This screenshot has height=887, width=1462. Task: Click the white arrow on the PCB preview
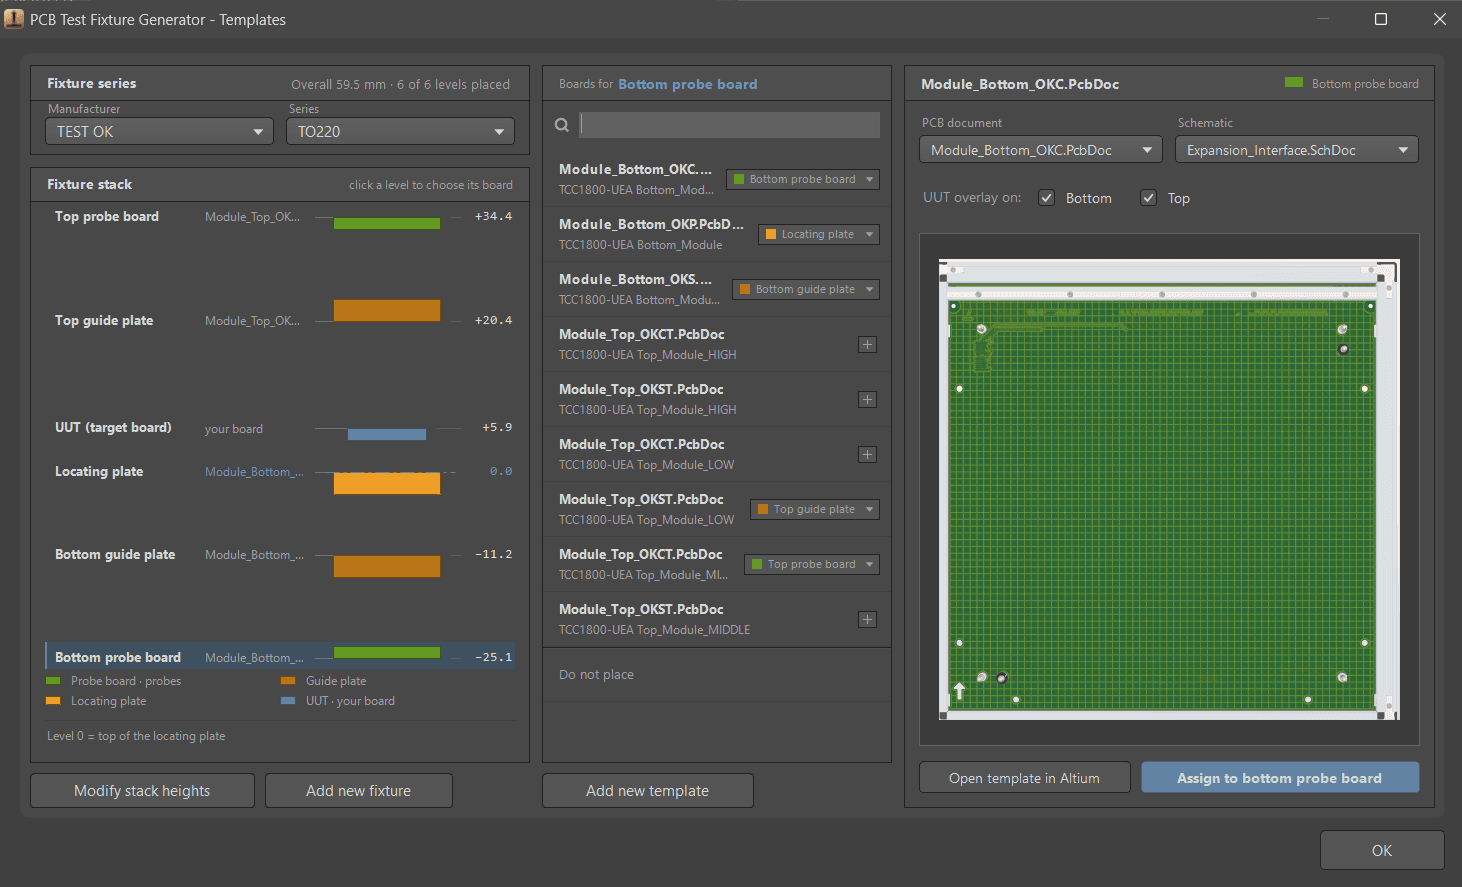[x=960, y=690]
